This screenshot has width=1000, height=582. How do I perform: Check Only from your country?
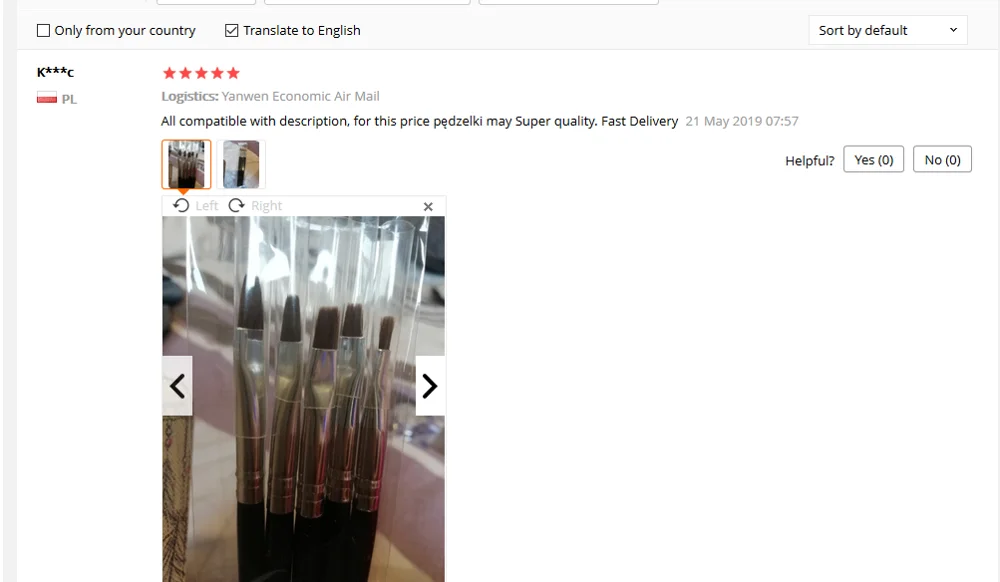click(43, 31)
